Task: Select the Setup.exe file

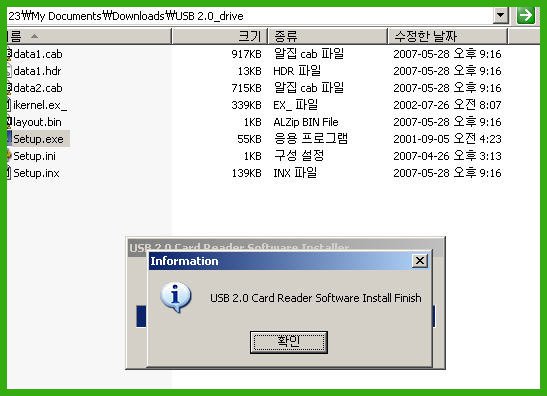Action: (x=38, y=139)
